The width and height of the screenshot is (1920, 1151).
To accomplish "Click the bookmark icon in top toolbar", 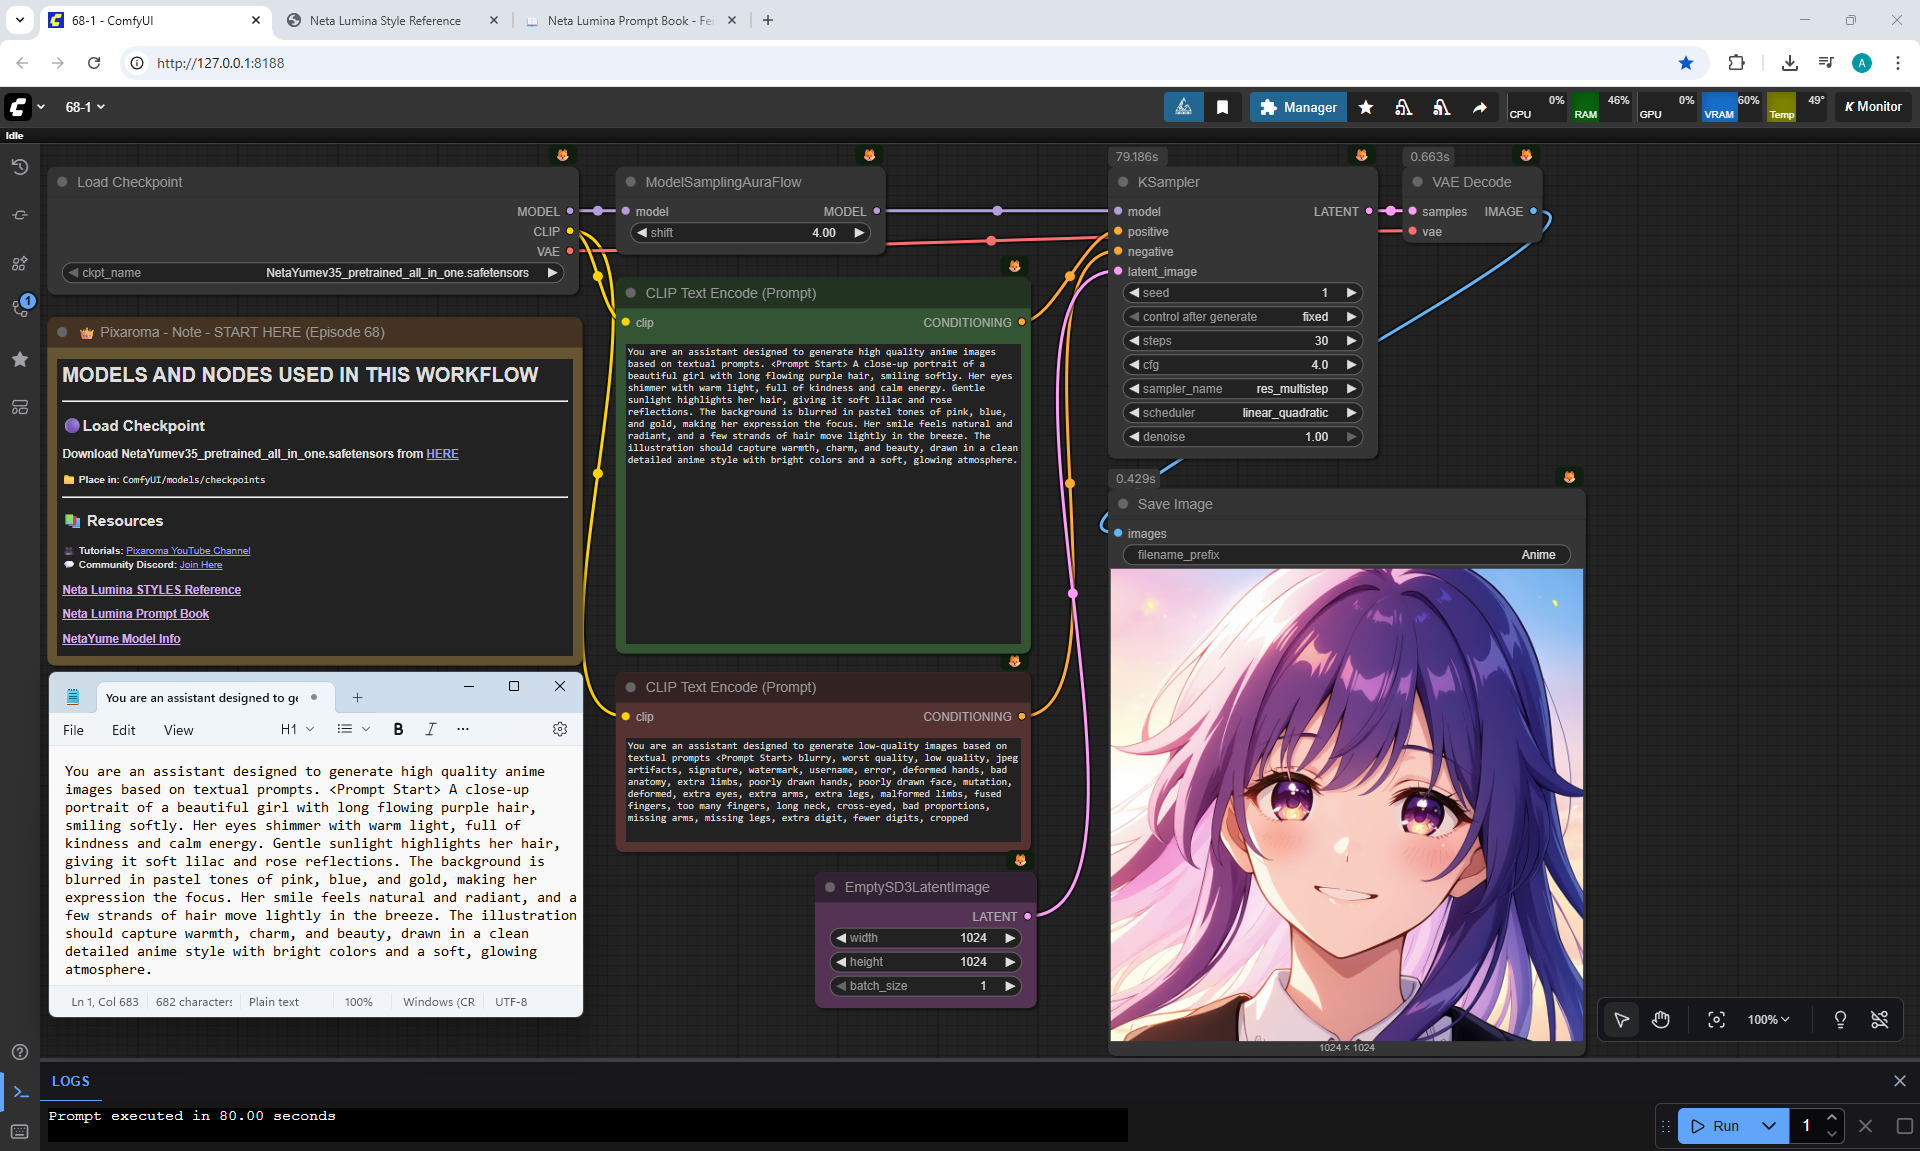I will click(x=1222, y=107).
